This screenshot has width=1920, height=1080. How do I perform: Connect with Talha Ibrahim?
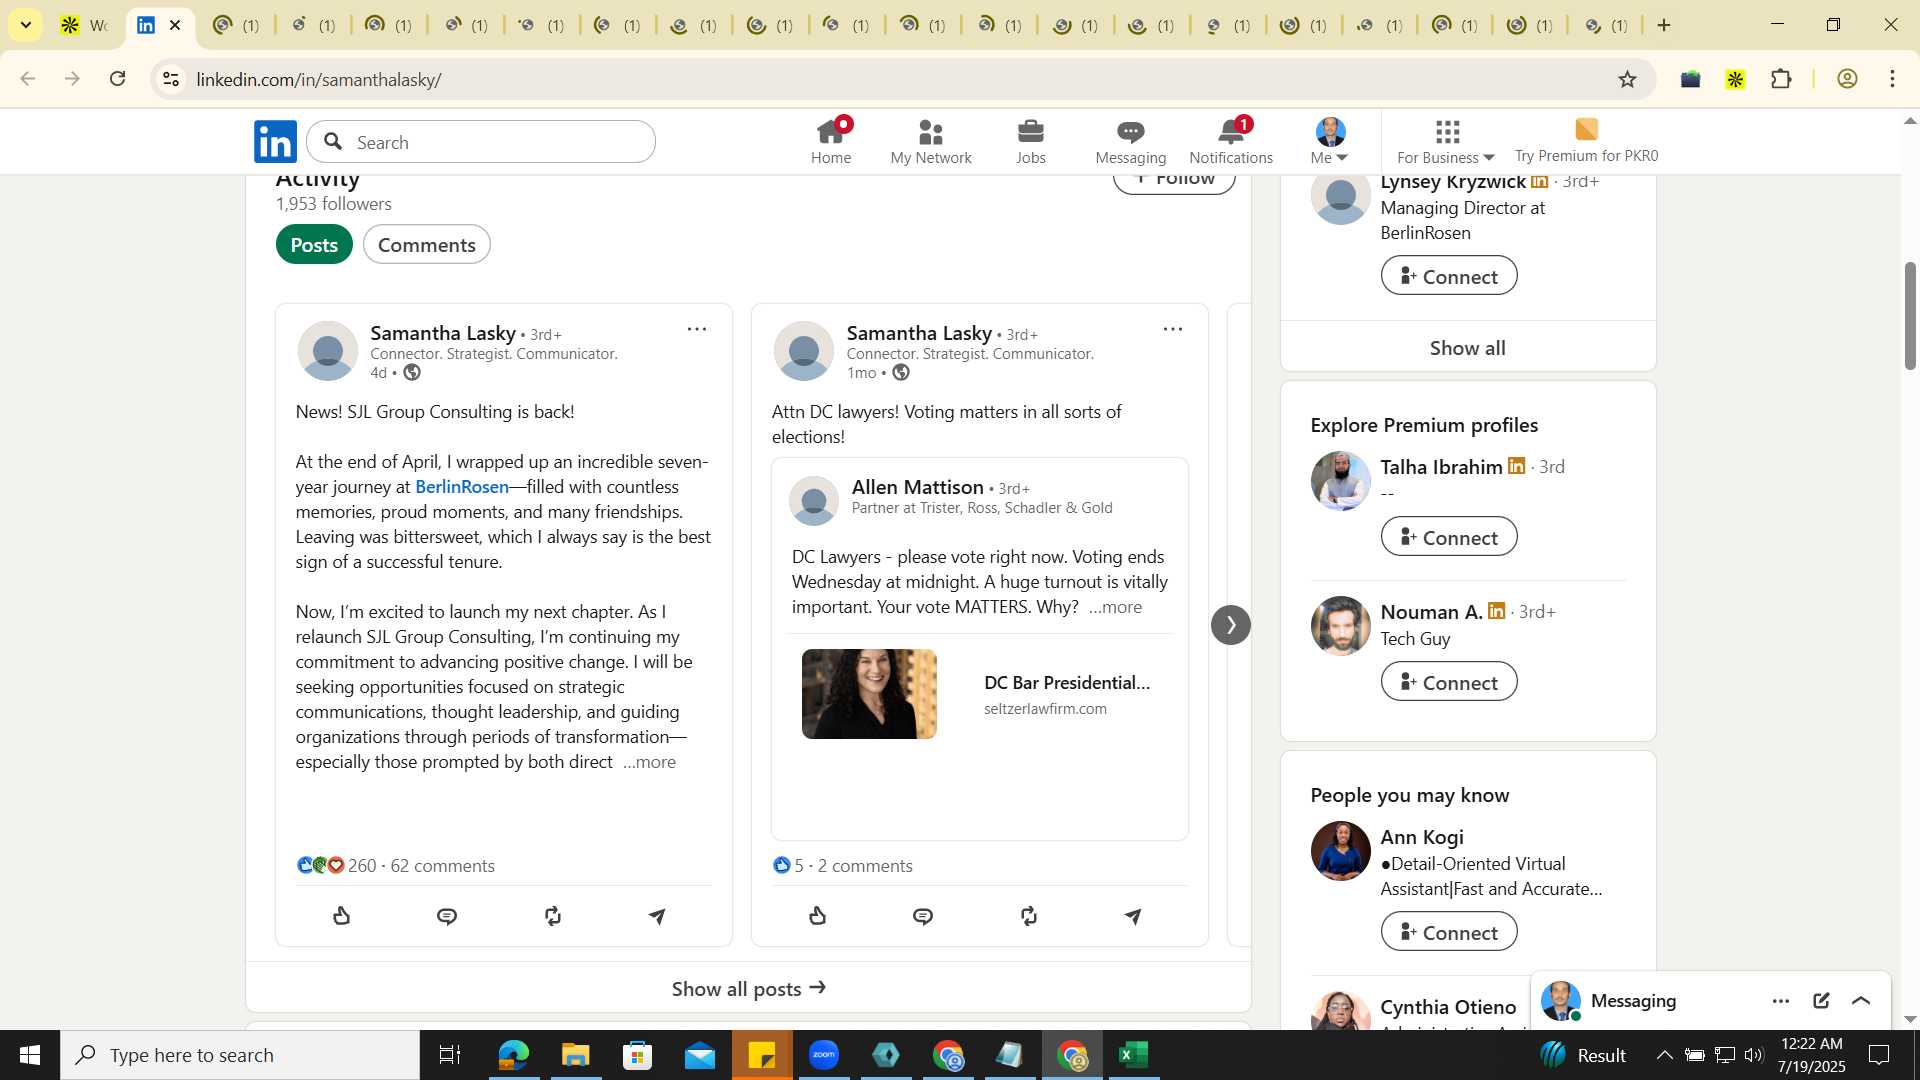[x=1449, y=537]
